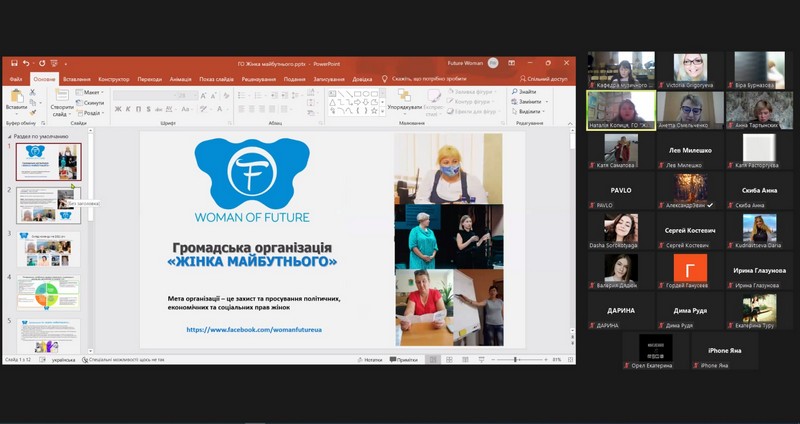Expand the shapes gallery with the More arrow

(x=383, y=111)
